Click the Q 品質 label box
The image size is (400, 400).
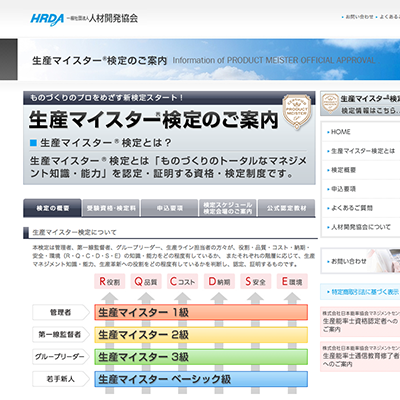pos(146,282)
